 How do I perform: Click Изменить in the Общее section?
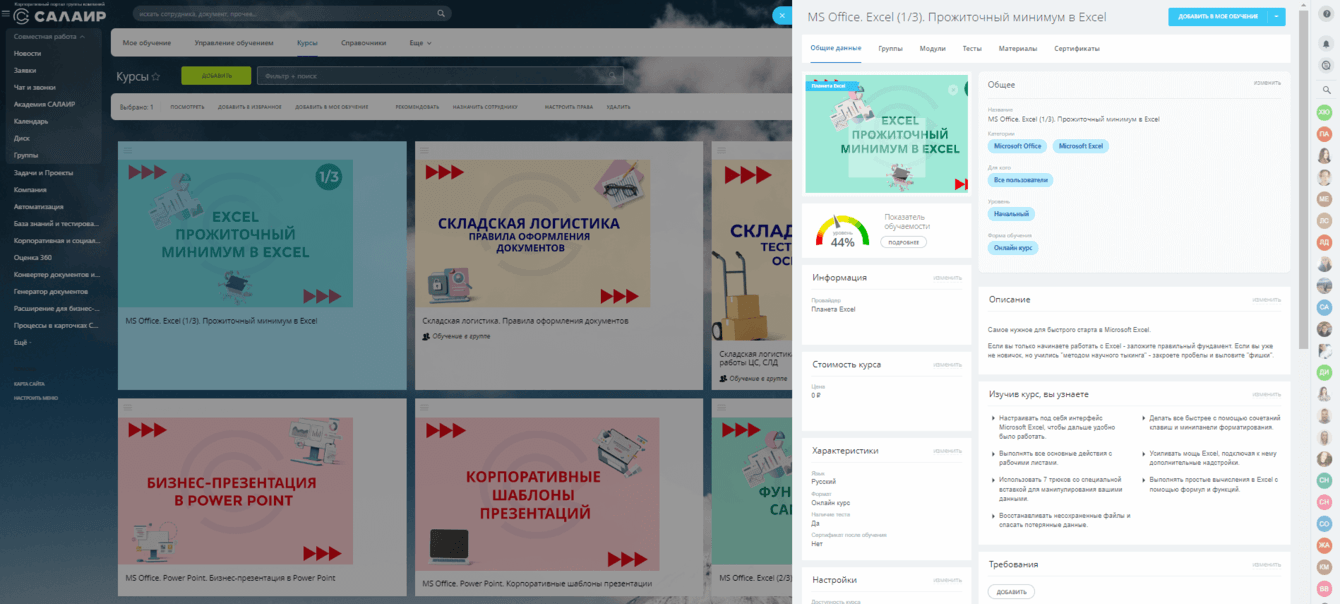click(x=1267, y=83)
